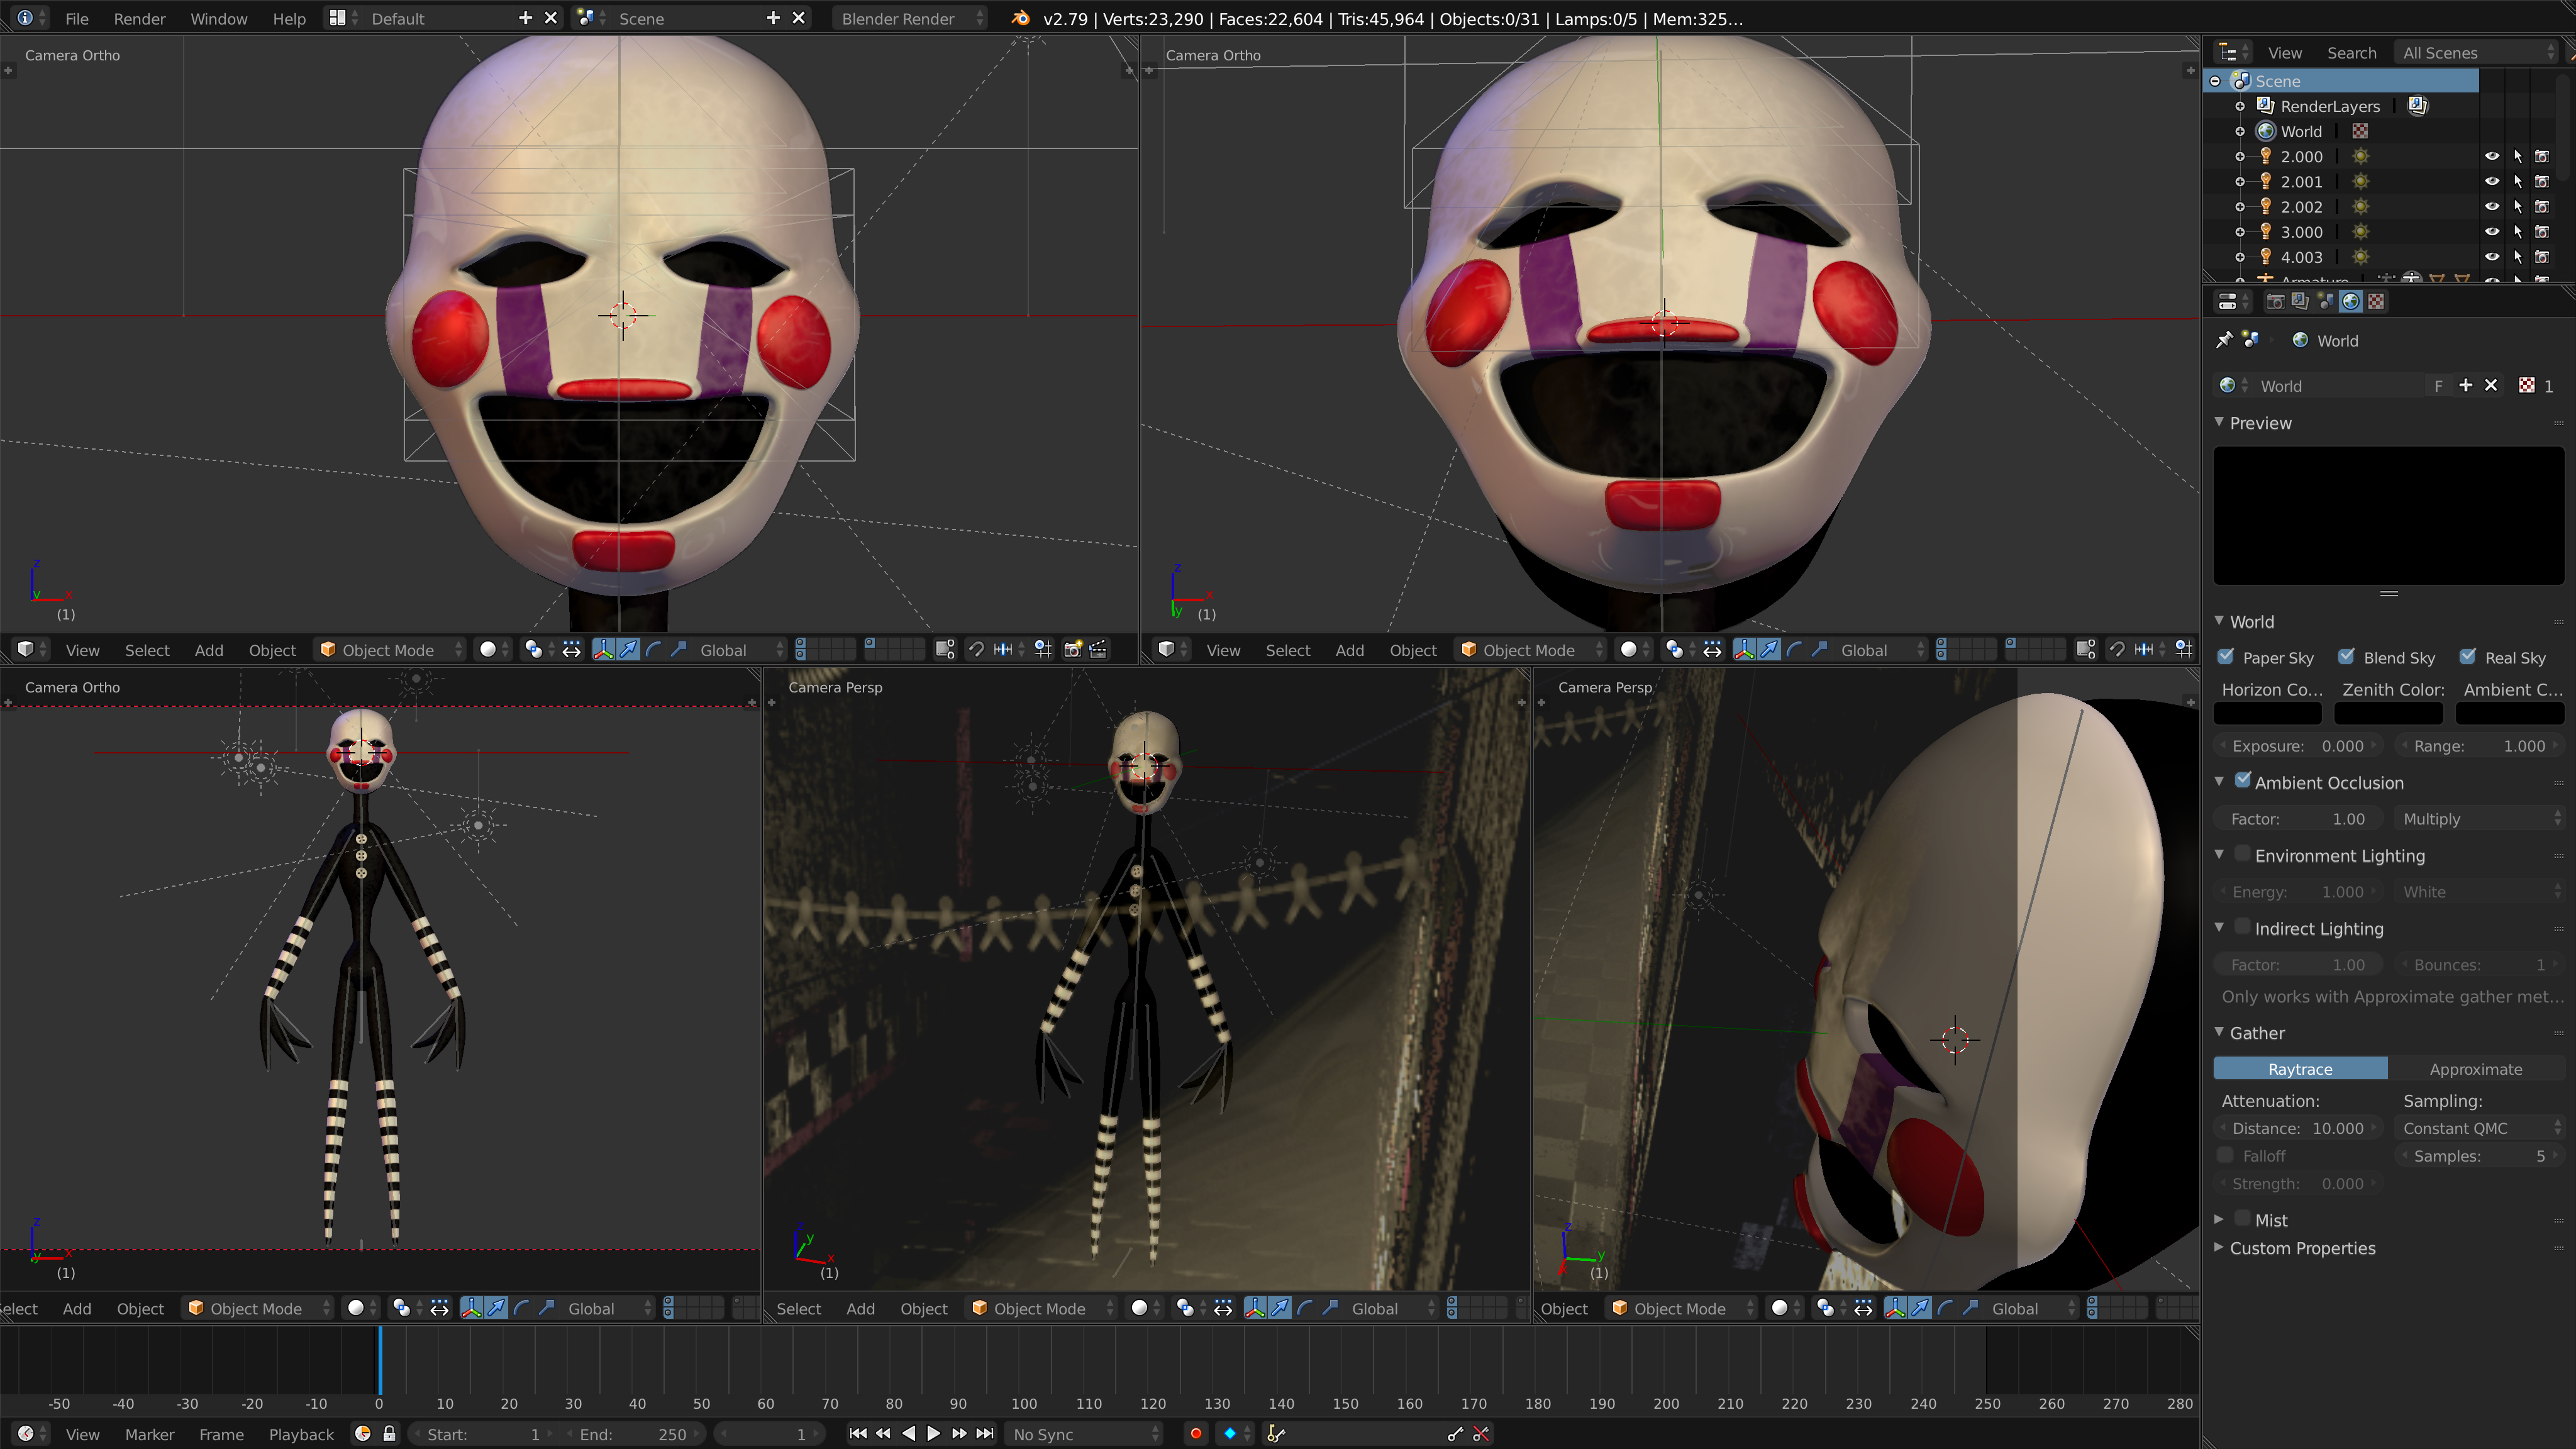Click manipulate center points icon in top-left viewport
The image size is (2576, 1449).
[571, 650]
